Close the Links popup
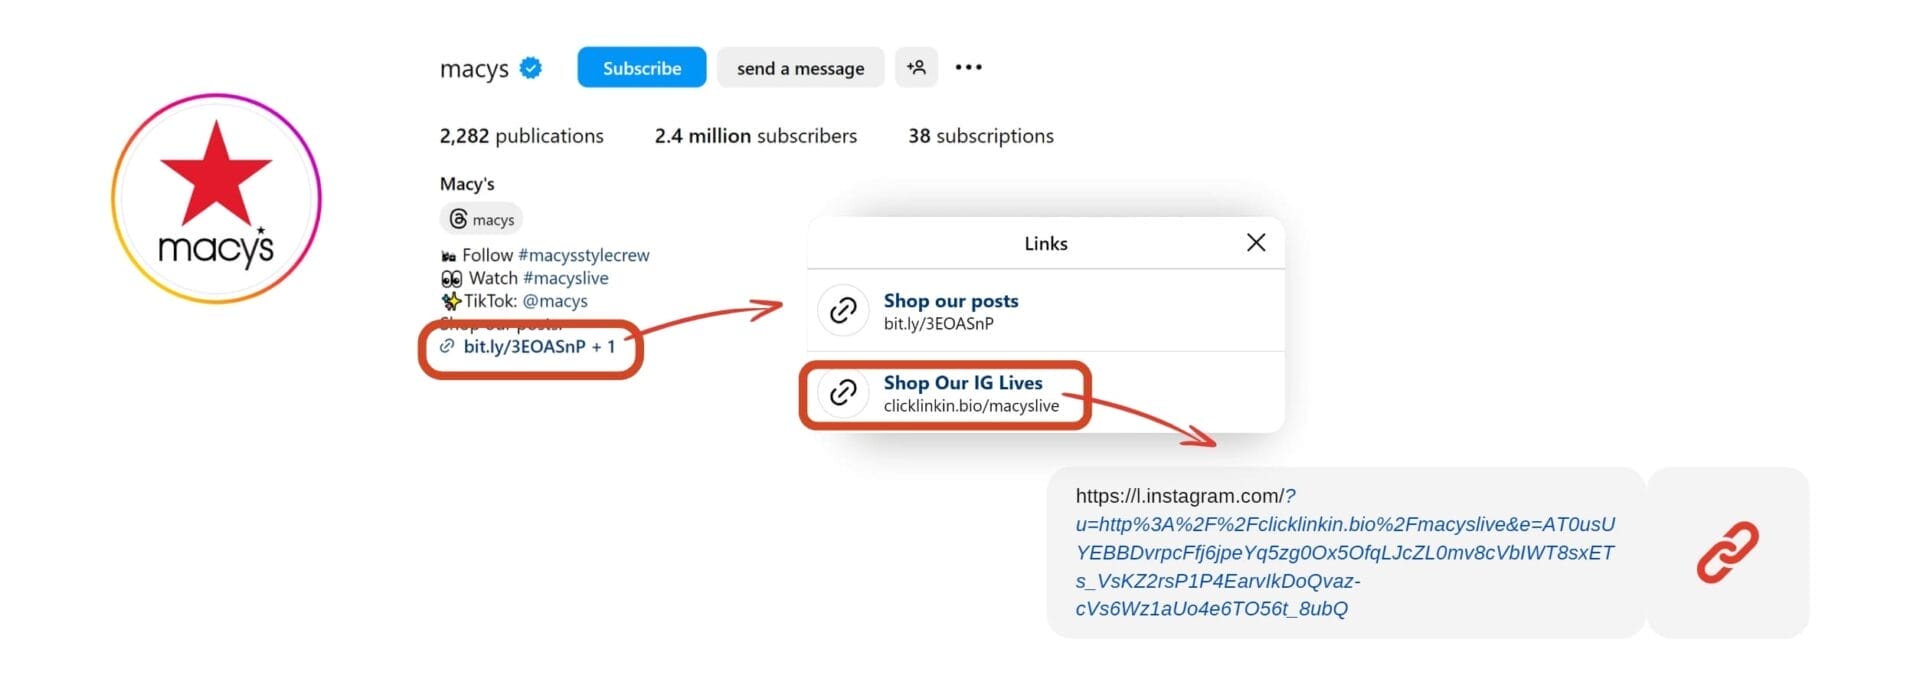The height and width of the screenshot is (679, 1920). (1256, 243)
